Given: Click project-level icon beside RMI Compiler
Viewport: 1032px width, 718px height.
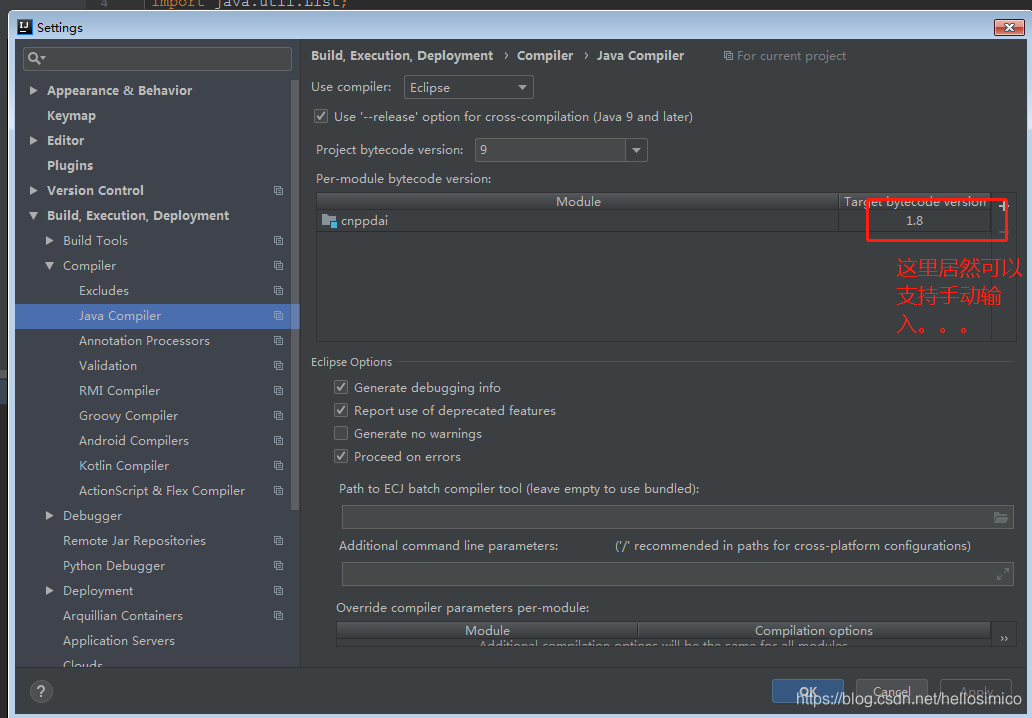Looking at the screenshot, I should (x=278, y=391).
